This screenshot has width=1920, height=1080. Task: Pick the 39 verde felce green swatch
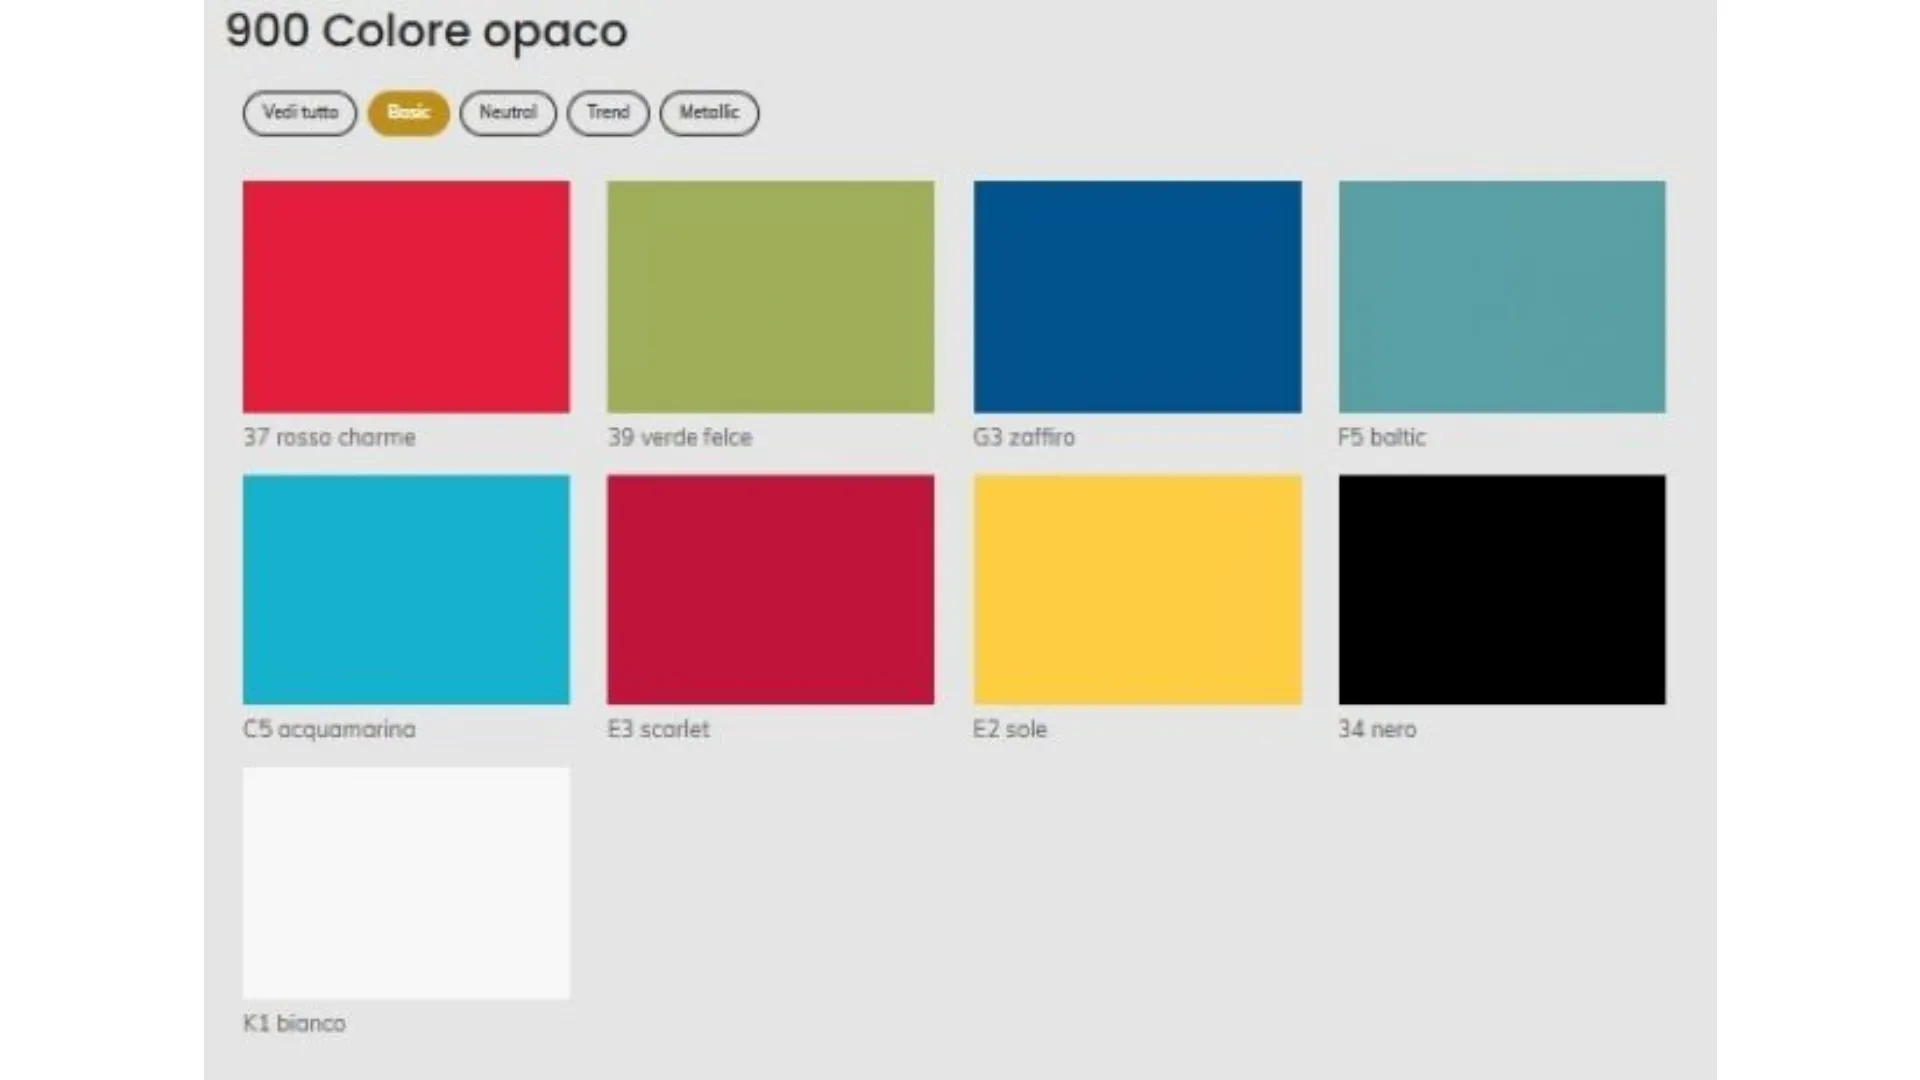770,296
